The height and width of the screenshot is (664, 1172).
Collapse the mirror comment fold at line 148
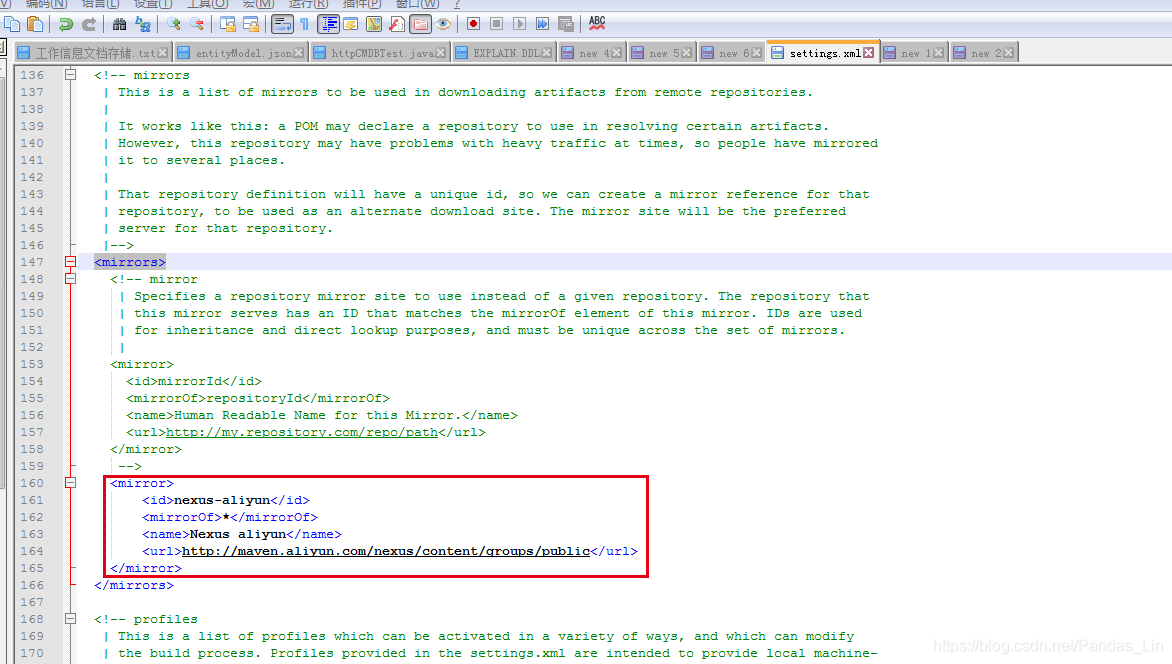pyautogui.click(x=70, y=279)
